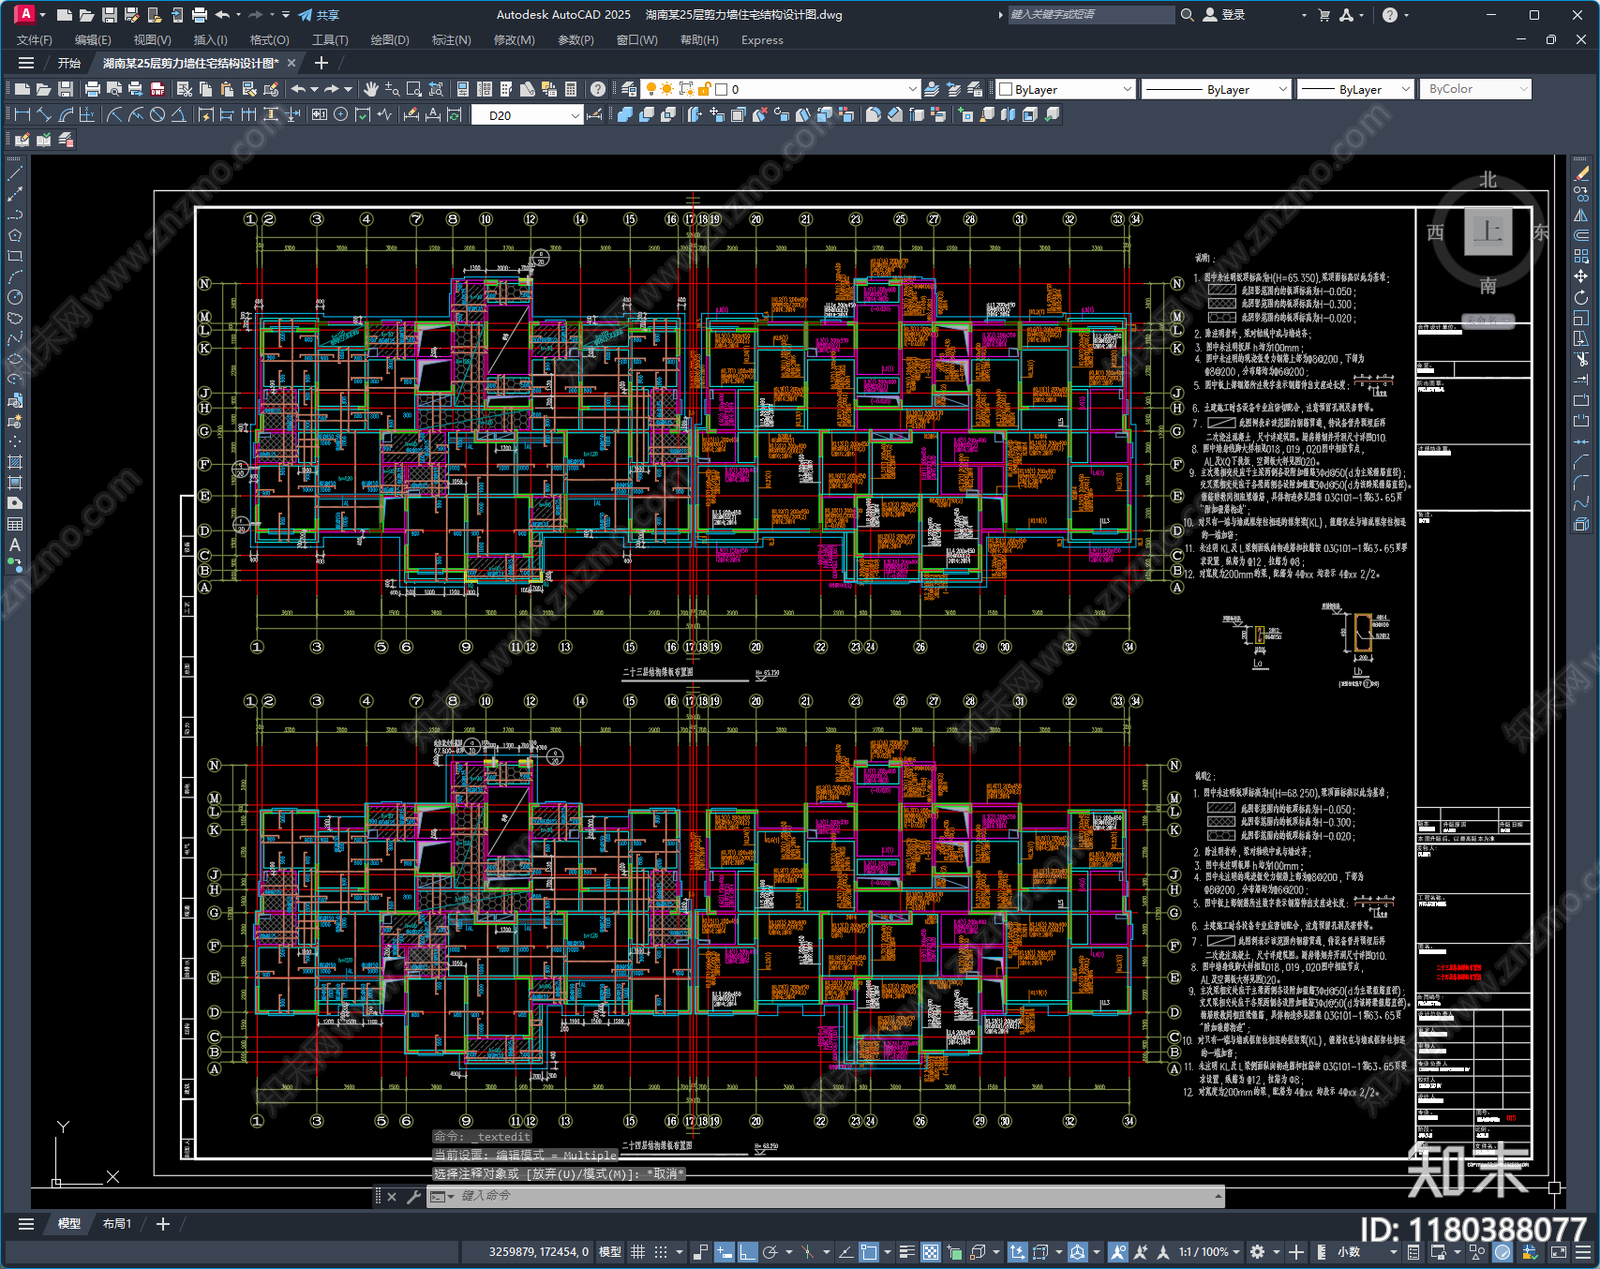Toggle lineweight display in status bar
1600x1269 pixels.
[907, 1252]
